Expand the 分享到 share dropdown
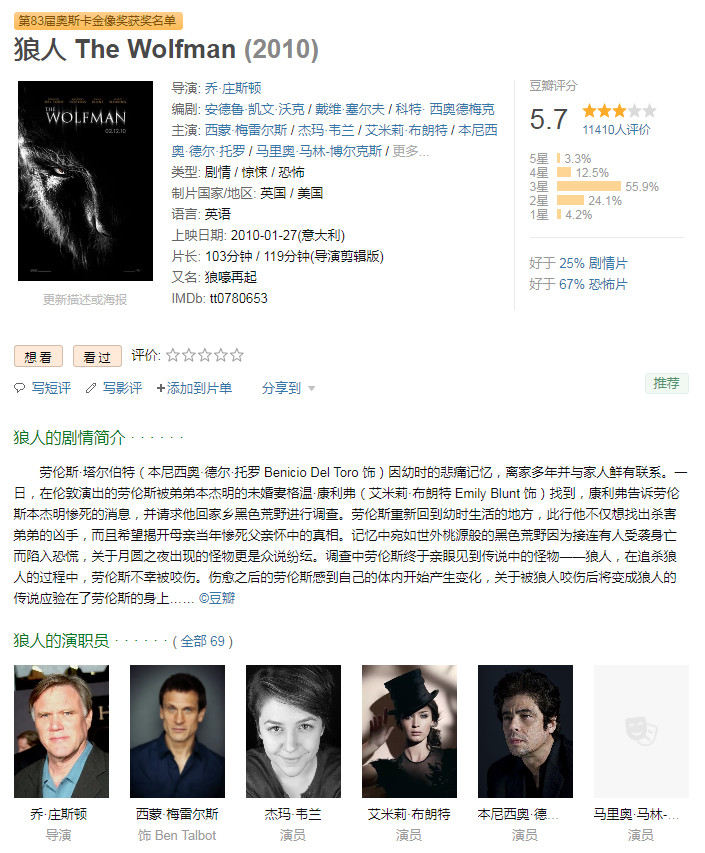 (x=288, y=388)
